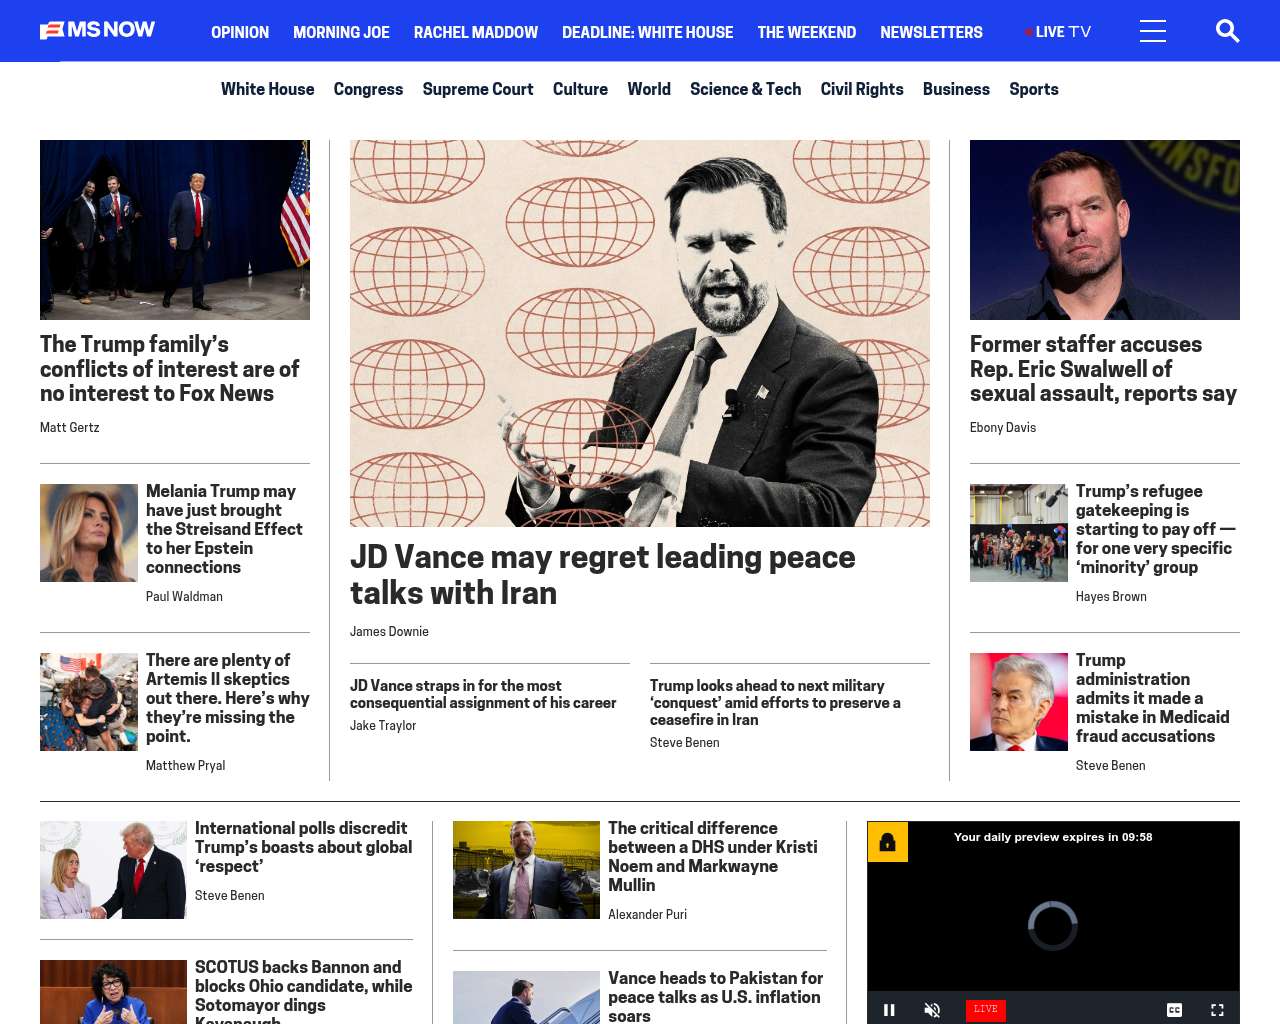Unmute the live video player
This screenshot has width=1280, height=1024.
(932, 1010)
